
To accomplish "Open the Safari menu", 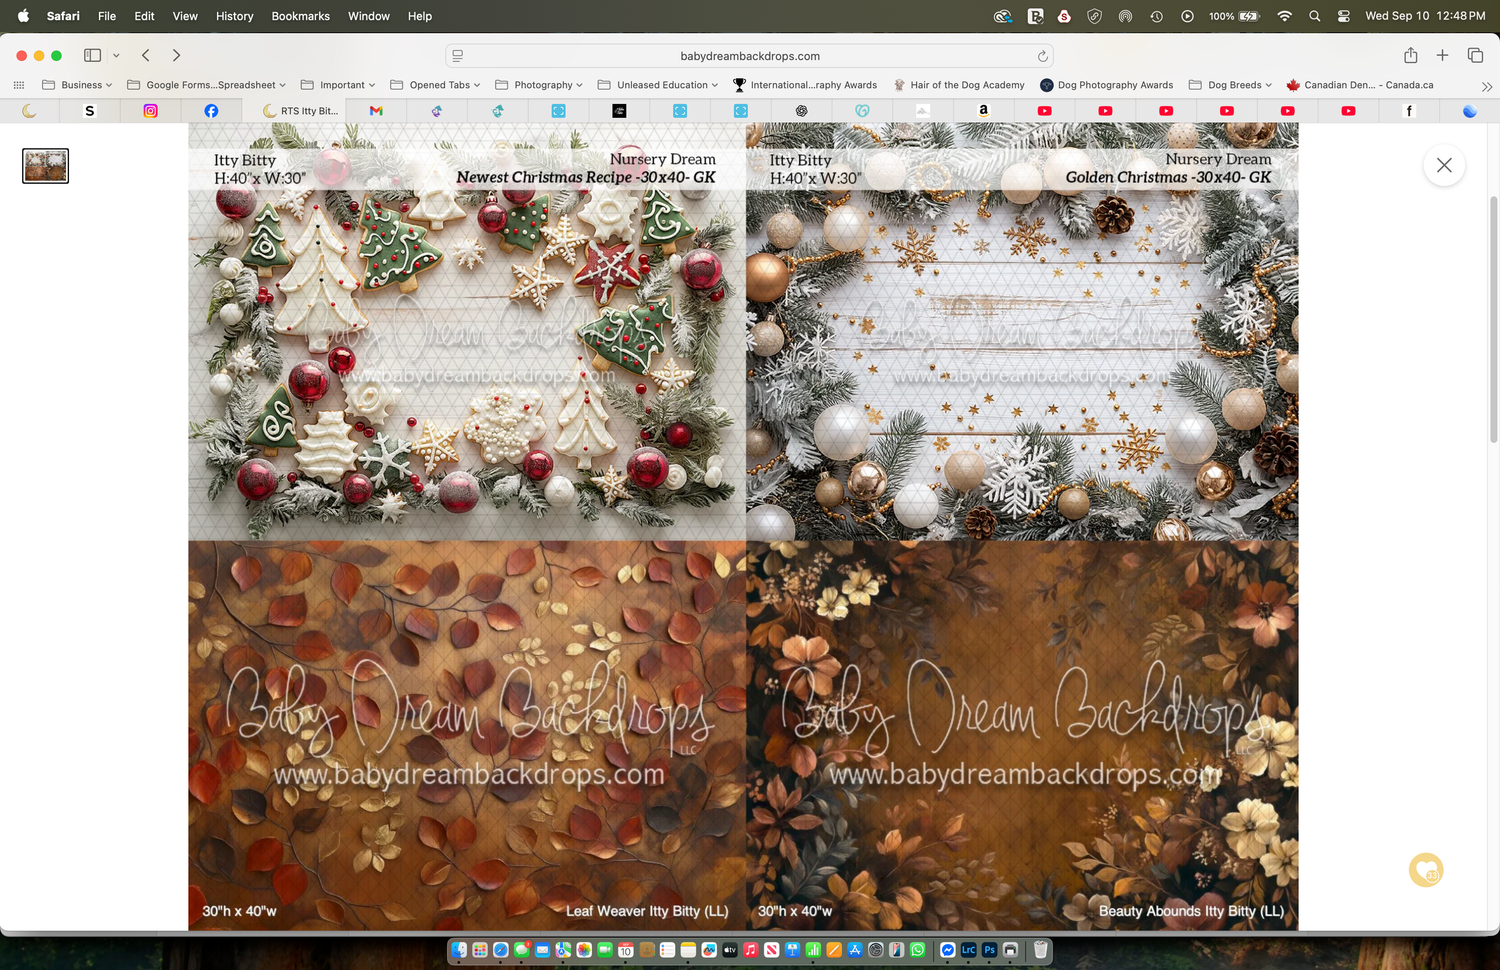I will (63, 16).
